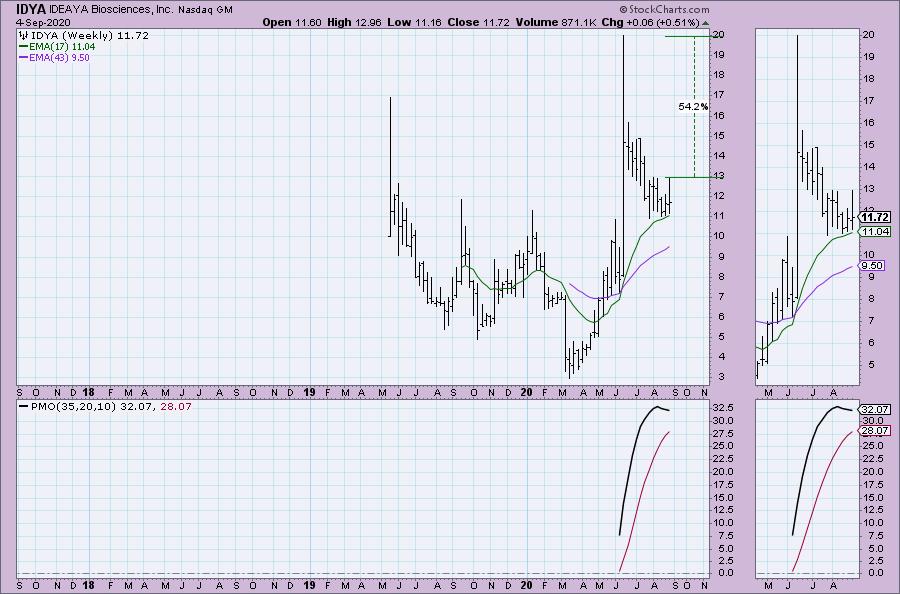
Task: Click the boxed 11.72 price tag on right axis
Action: (x=875, y=217)
